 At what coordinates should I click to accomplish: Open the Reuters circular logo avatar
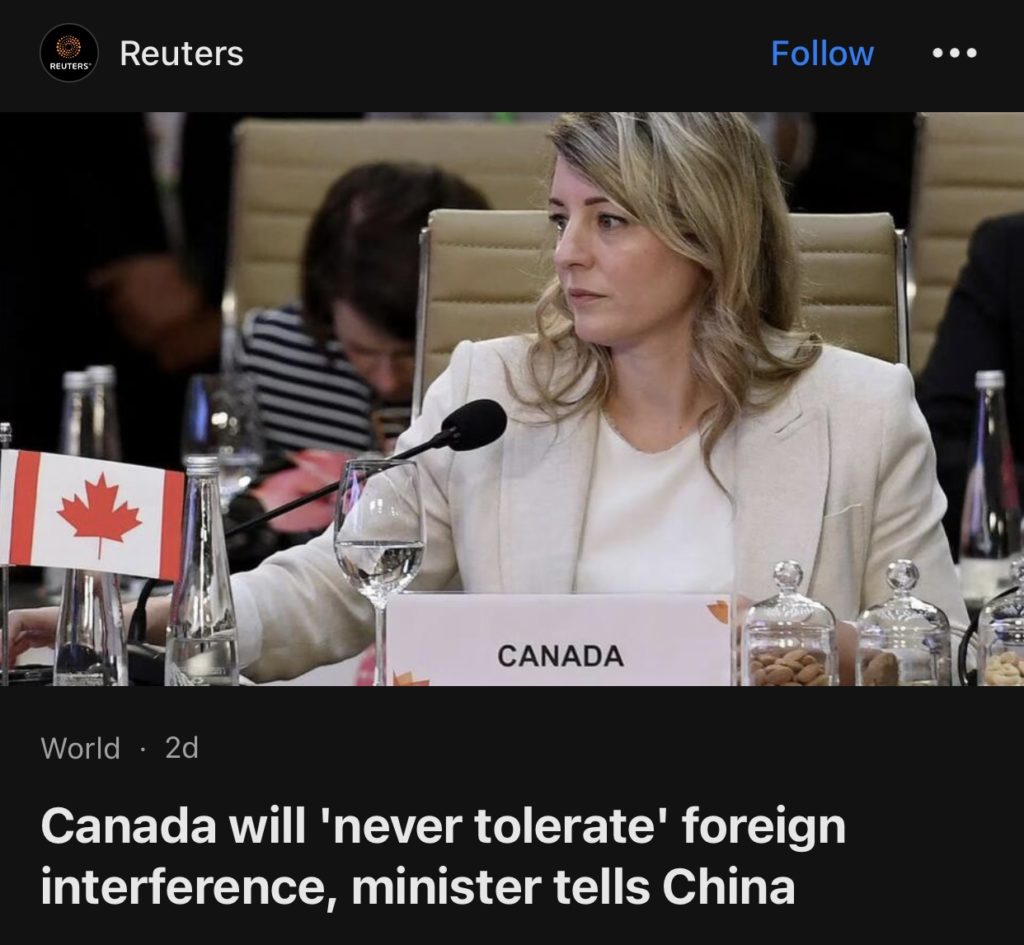click(x=69, y=53)
